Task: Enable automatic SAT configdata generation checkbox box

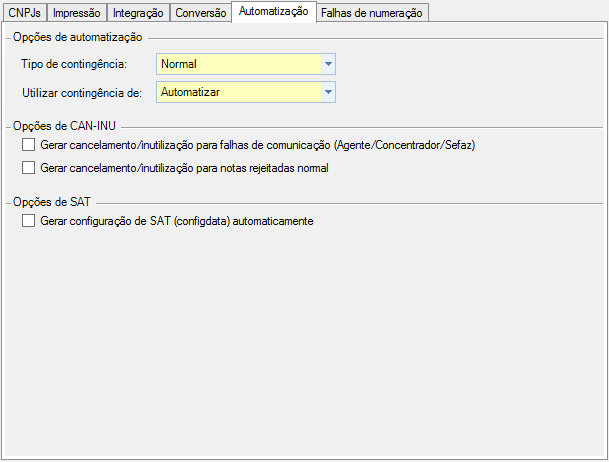Action: (x=28, y=221)
